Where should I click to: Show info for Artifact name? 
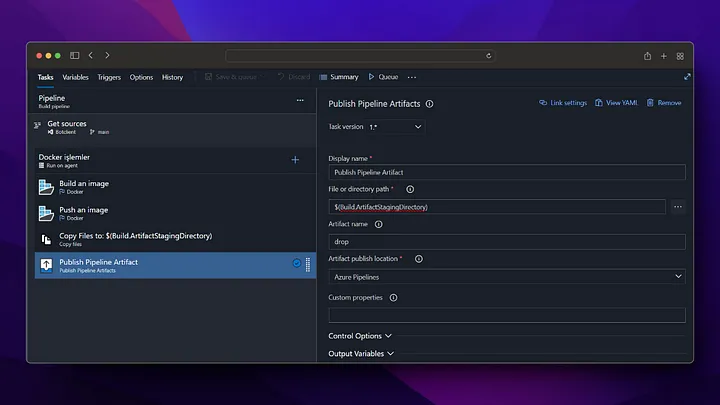[378, 224]
